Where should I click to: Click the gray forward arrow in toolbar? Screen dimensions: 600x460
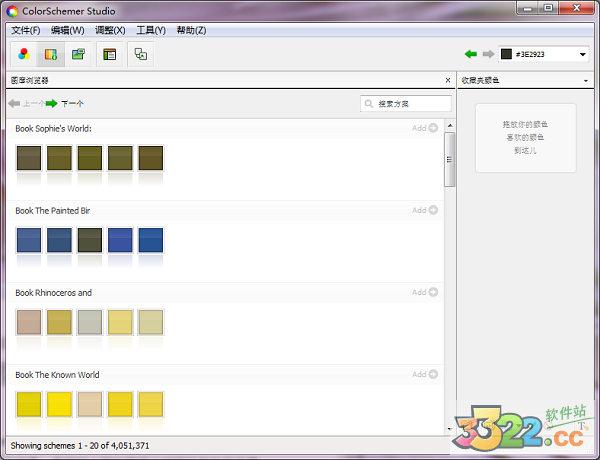click(488, 54)
